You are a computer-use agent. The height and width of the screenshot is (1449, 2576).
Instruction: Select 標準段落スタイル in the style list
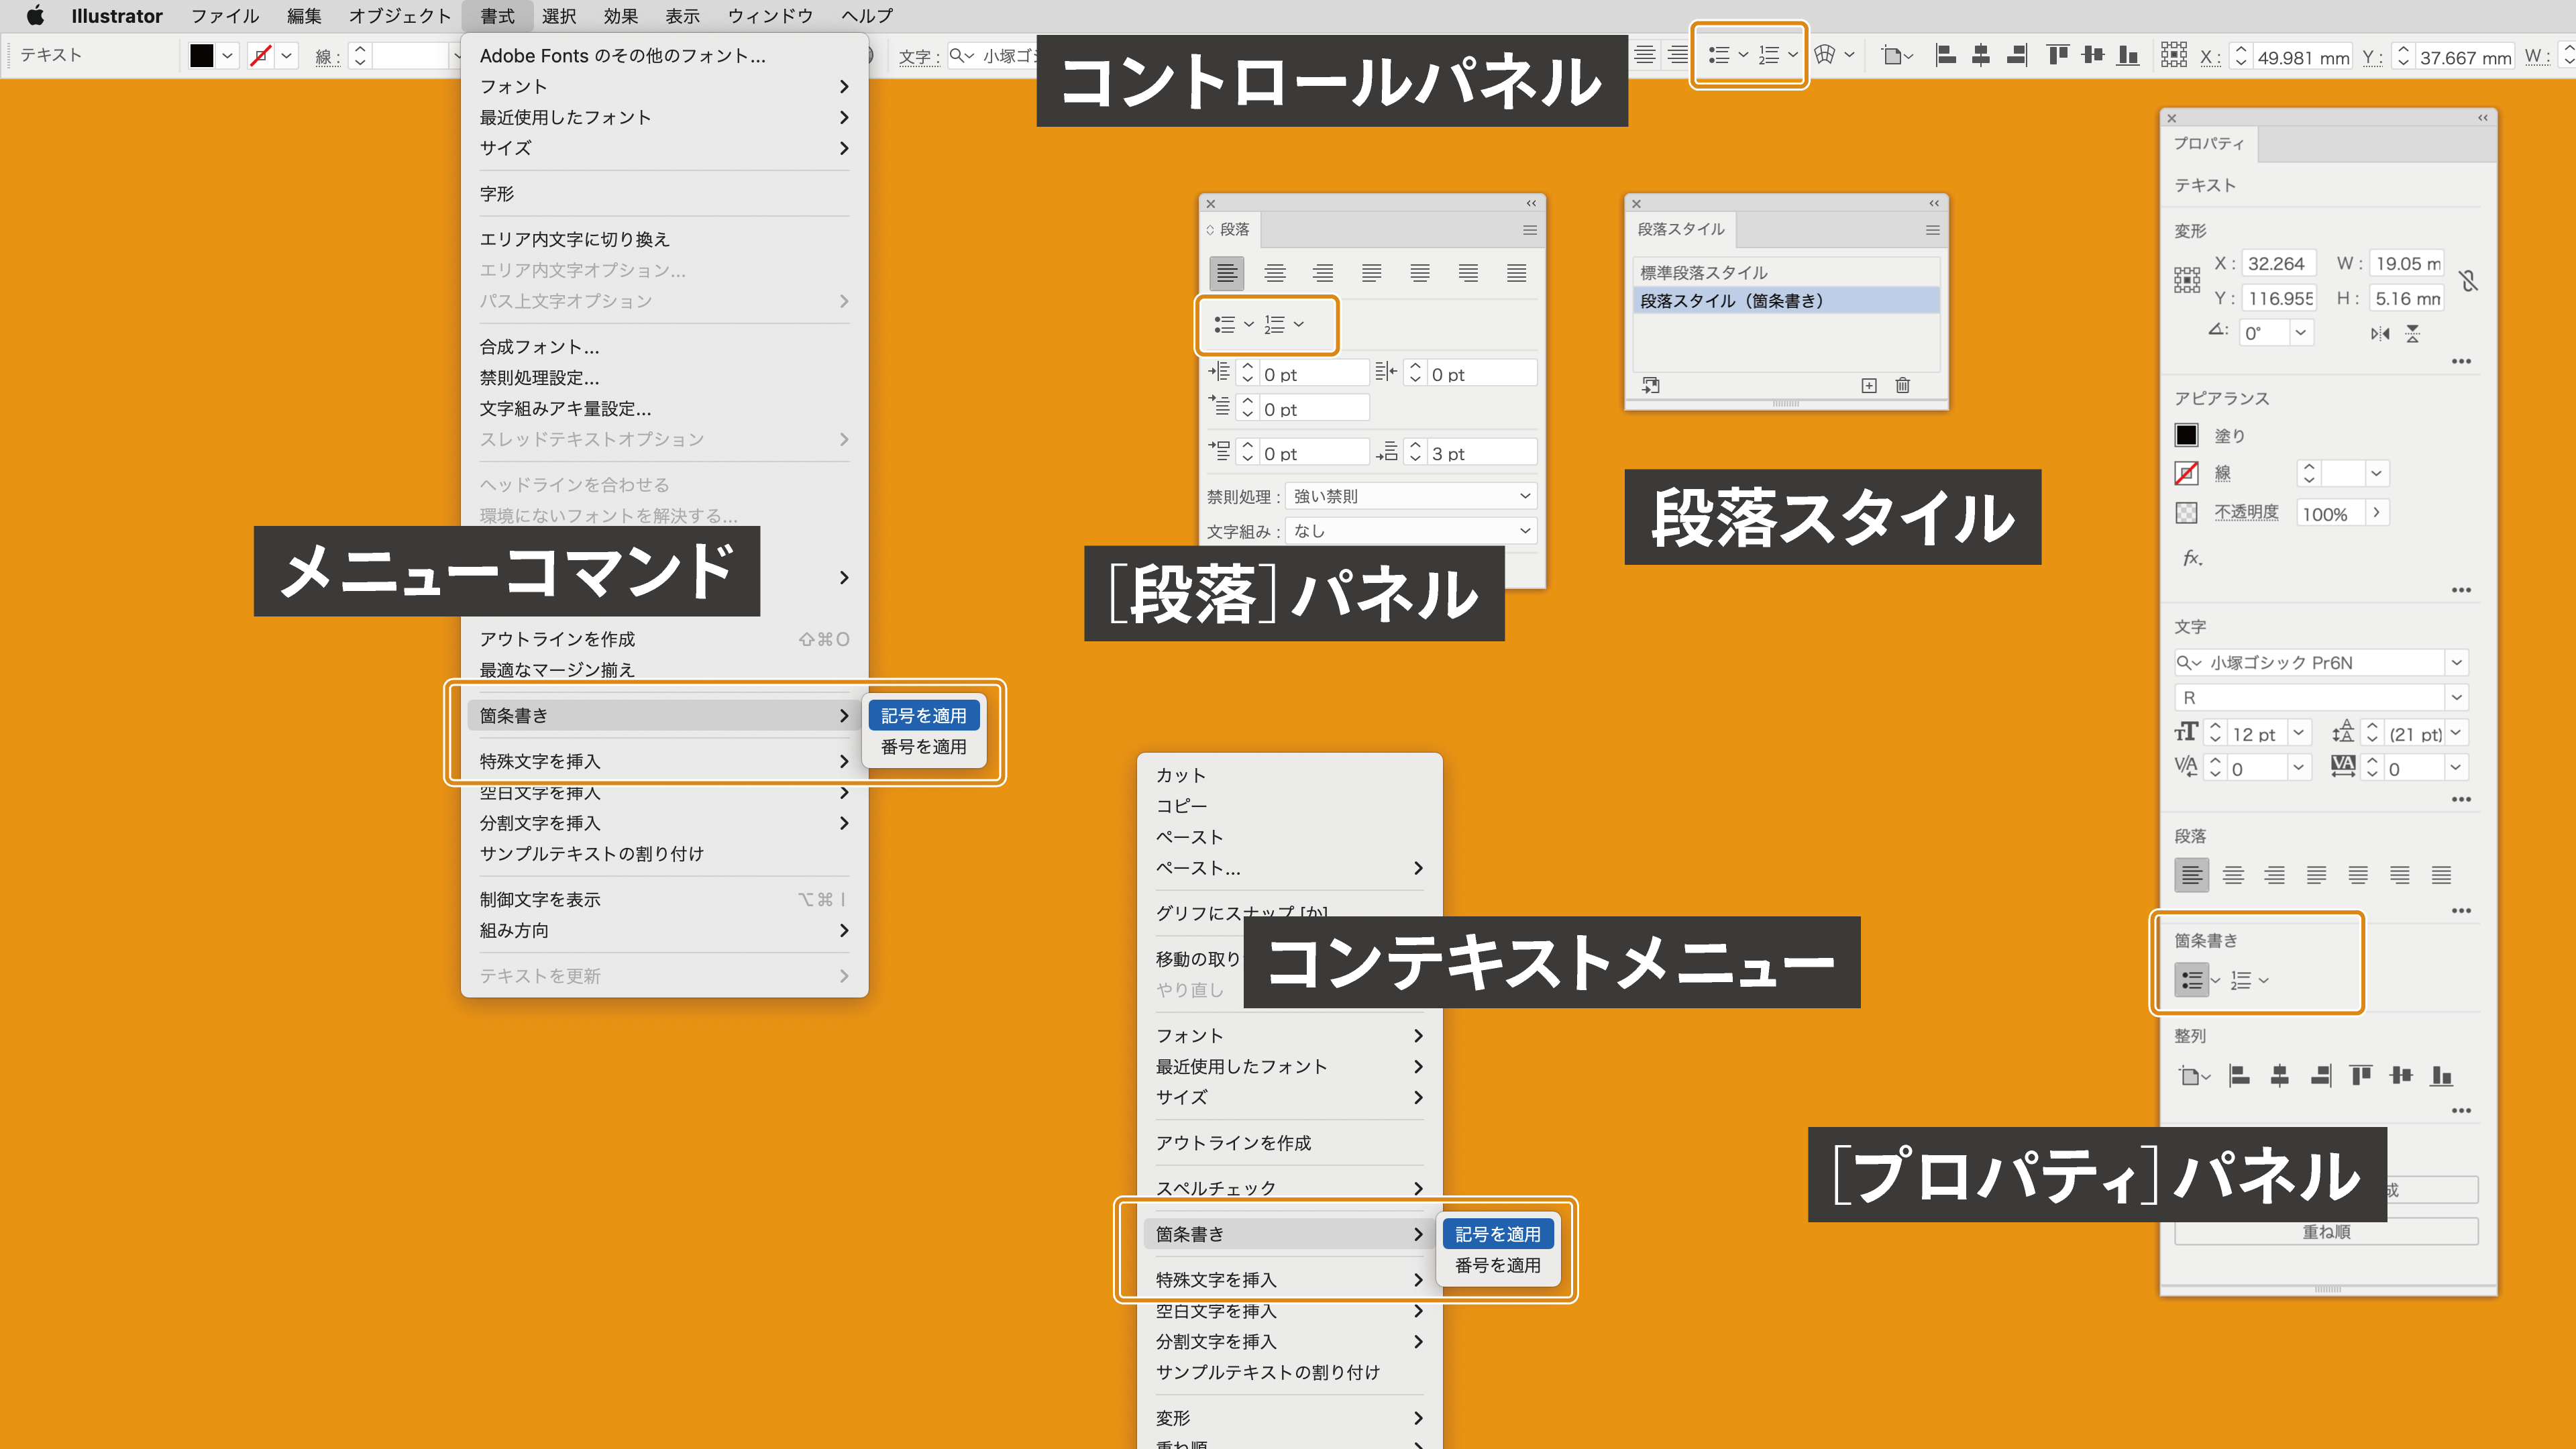pyautogui.click(x=1786, y=272)
